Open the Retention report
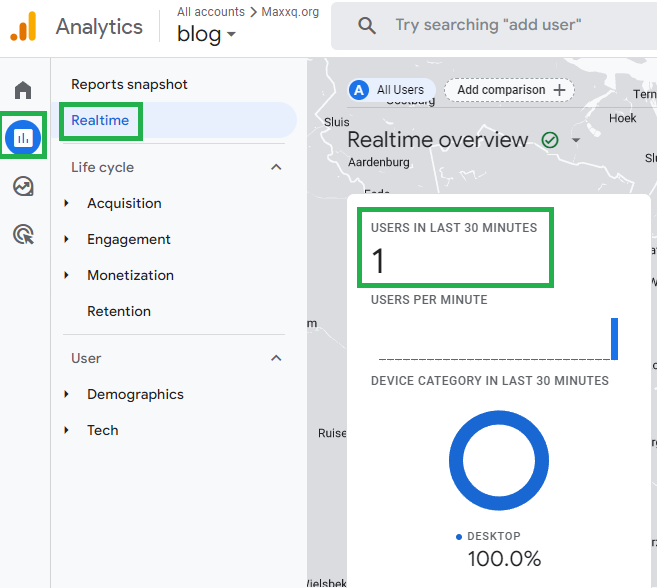Viewport: 657px width, 588px height. [x=119, y=311]
